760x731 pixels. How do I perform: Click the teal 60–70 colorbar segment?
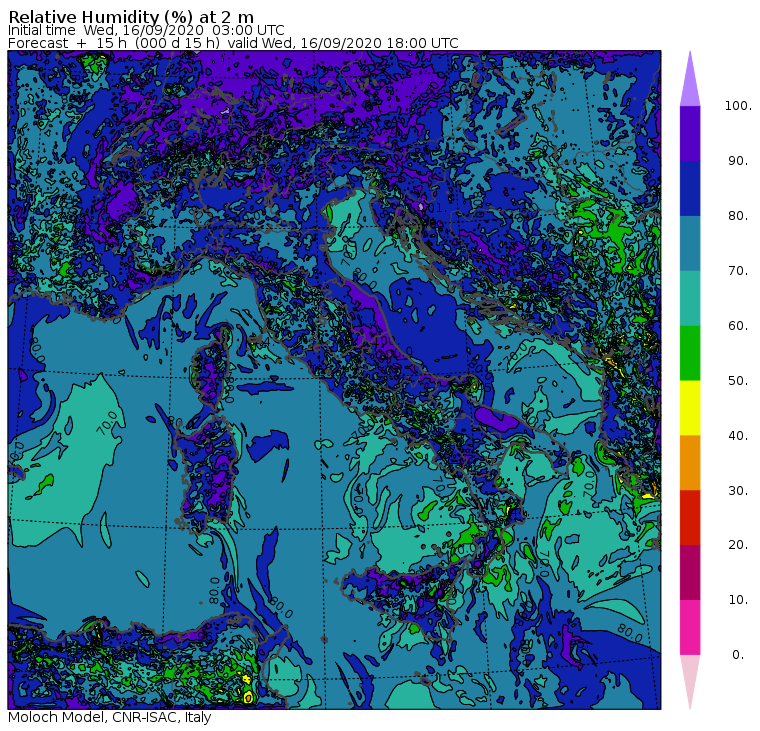pos(690,298)
